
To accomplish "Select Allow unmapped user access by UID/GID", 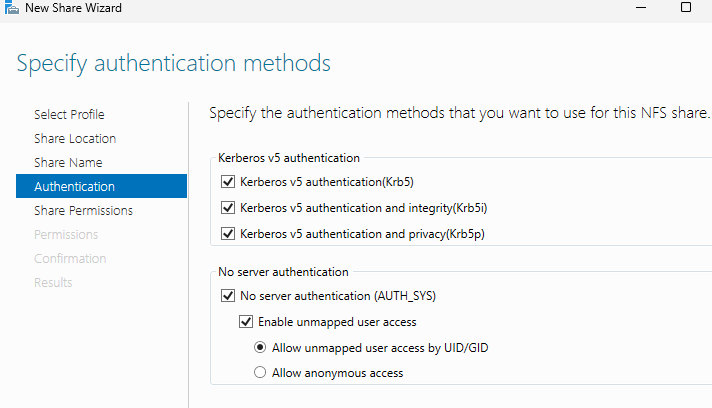I will [260, 347].
